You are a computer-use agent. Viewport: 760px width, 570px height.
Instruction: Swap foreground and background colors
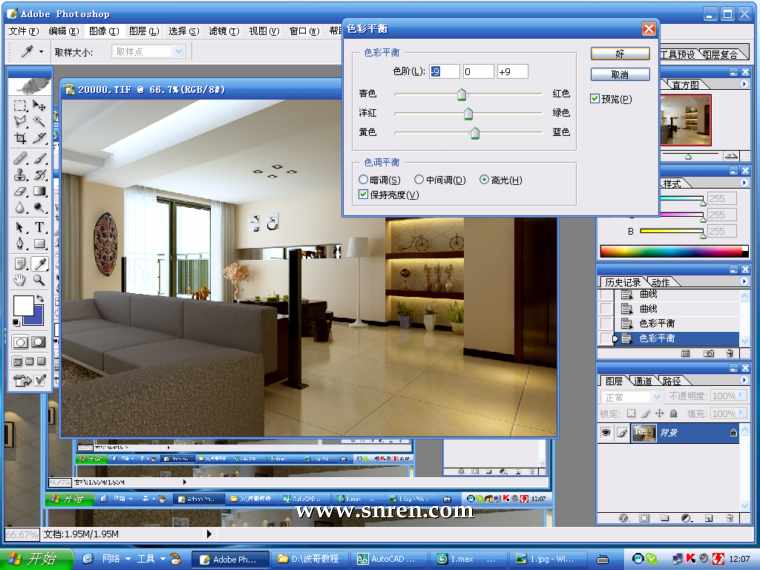[40, 299]
